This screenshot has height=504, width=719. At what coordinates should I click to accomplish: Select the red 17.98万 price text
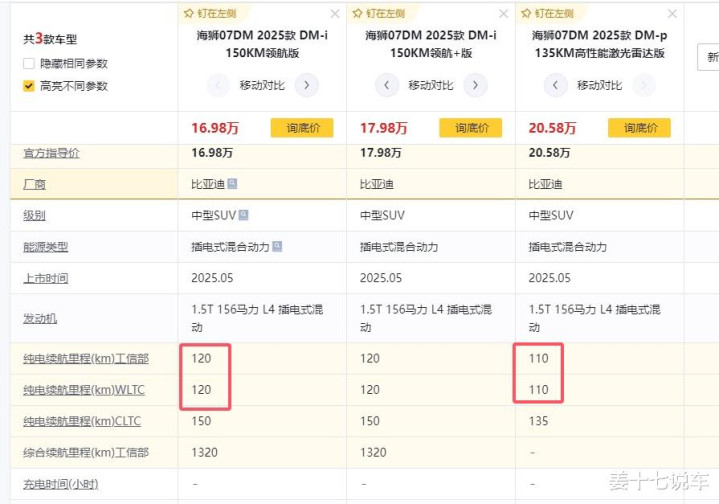coord(384,128)
